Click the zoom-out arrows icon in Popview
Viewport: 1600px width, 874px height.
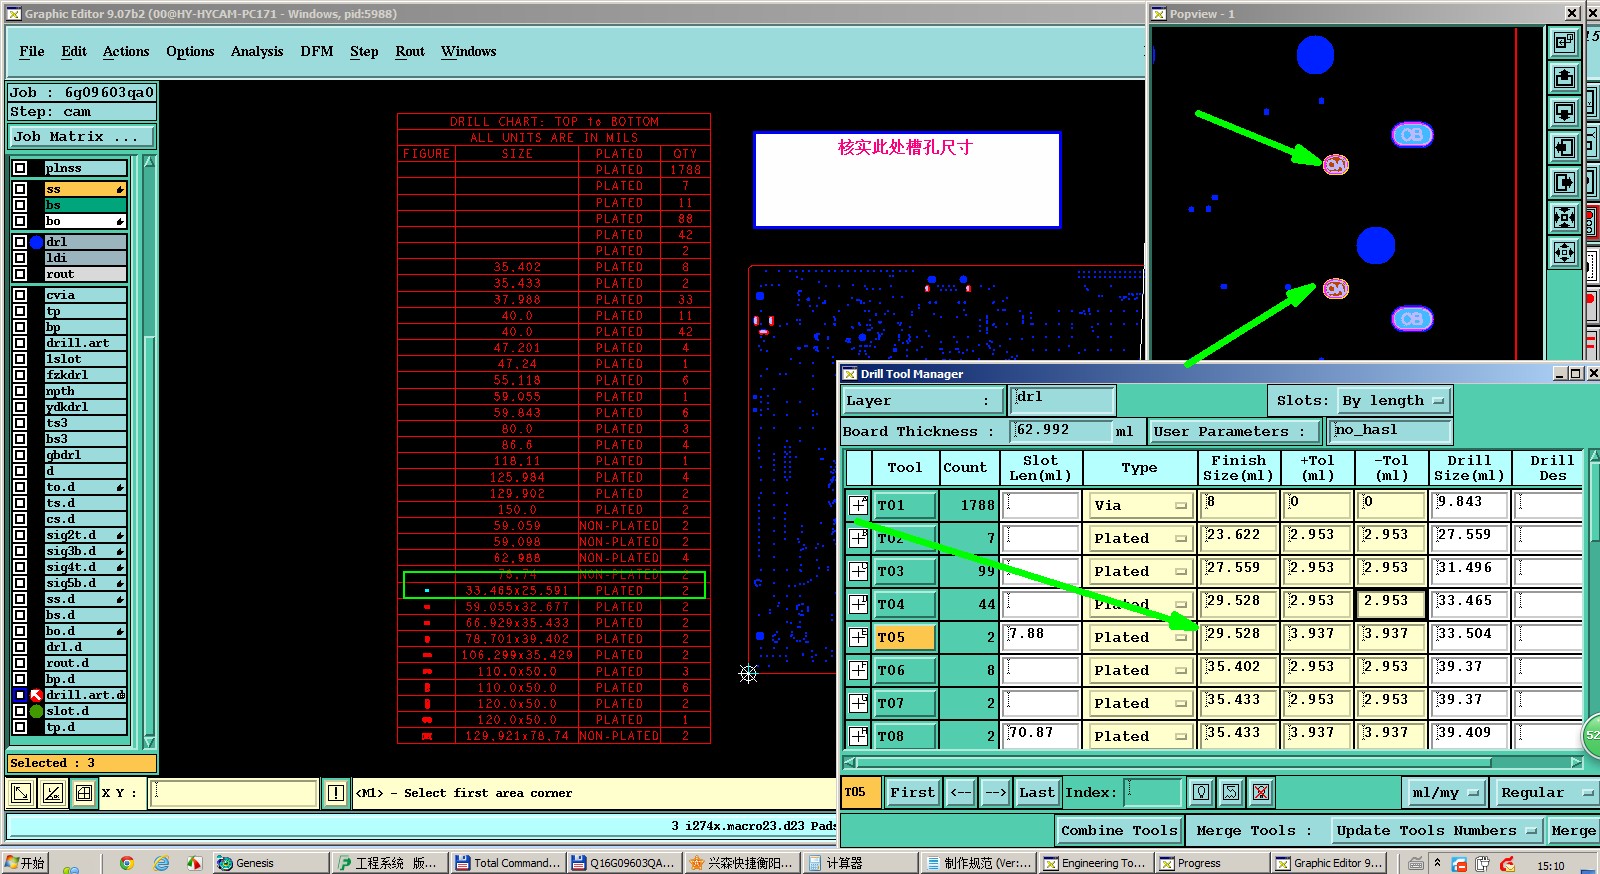pos(1564,253)
